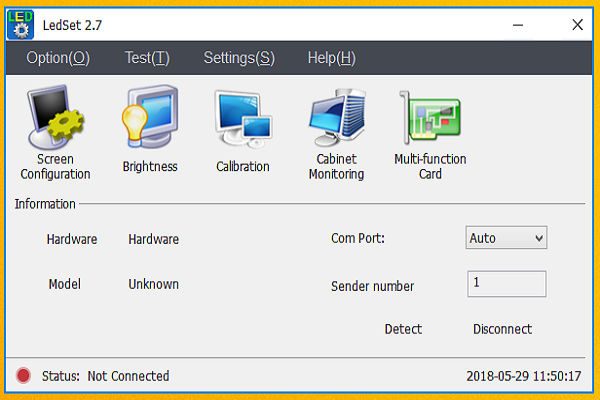Launch the Calibration tool
This screenshot has width=600, height=400.
coord(243,131)
